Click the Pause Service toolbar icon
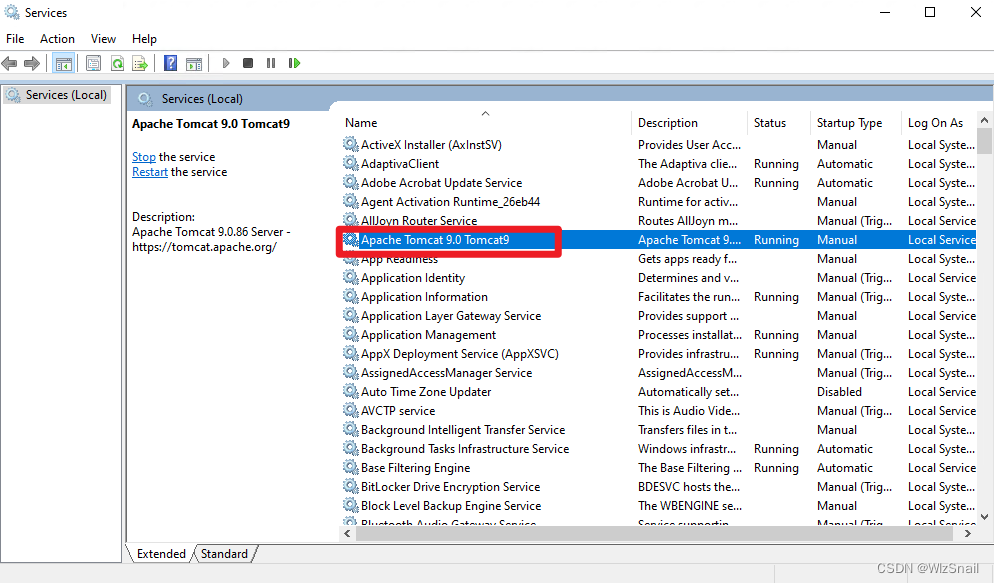This screenshot has height=583, width=994. (x=271, y=63)
